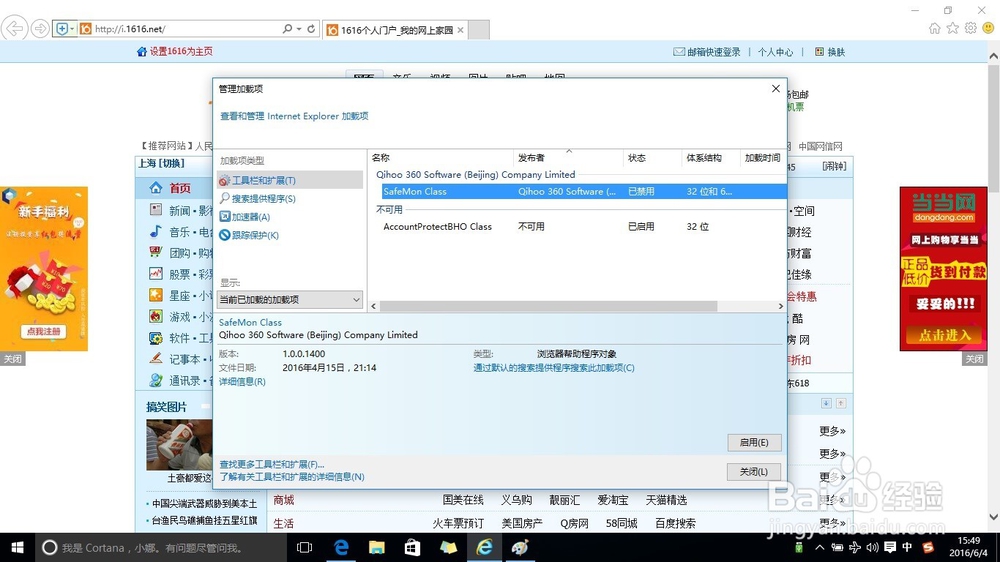Open File Explorer from taskbar

pos(377,547)
